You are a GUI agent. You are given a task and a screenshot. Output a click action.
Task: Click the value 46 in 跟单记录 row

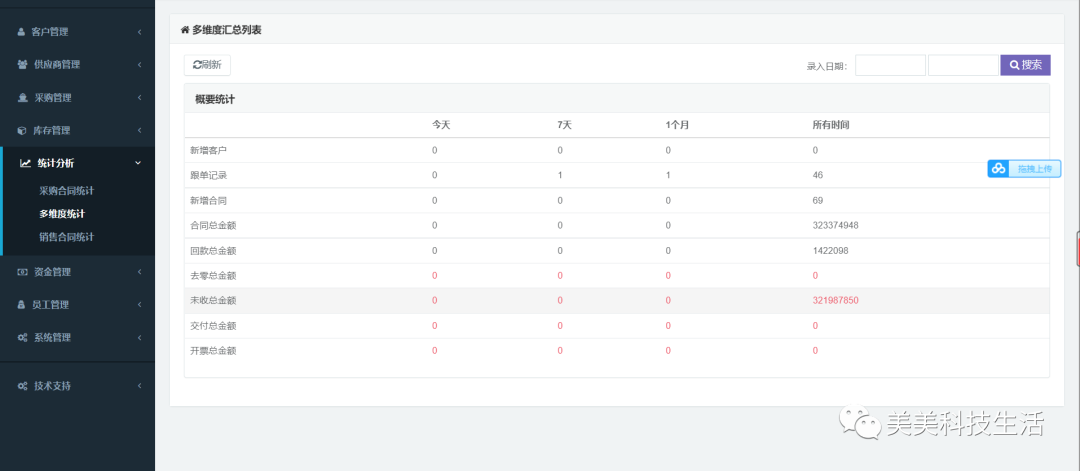click(818, 176)
